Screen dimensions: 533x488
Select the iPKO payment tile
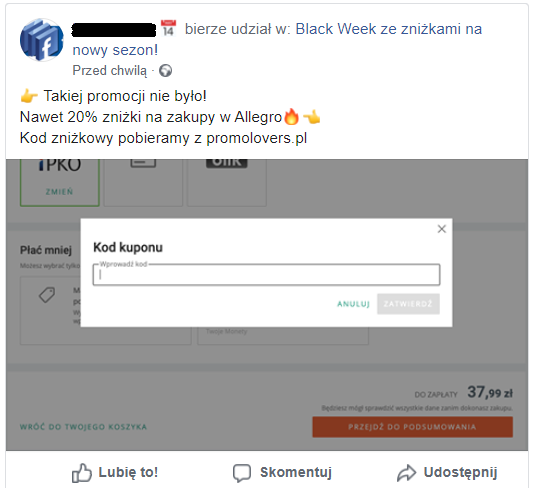coord(60,182)
